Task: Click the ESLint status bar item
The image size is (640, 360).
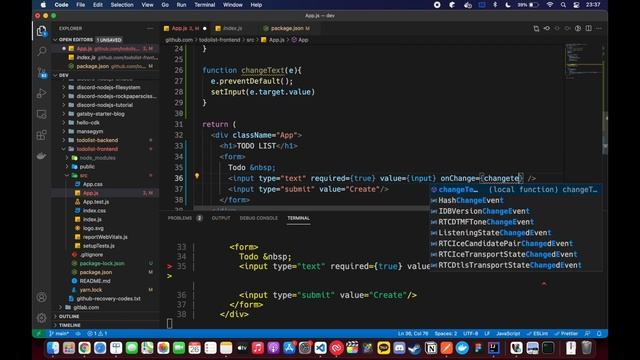Action: tap(537, 333)
